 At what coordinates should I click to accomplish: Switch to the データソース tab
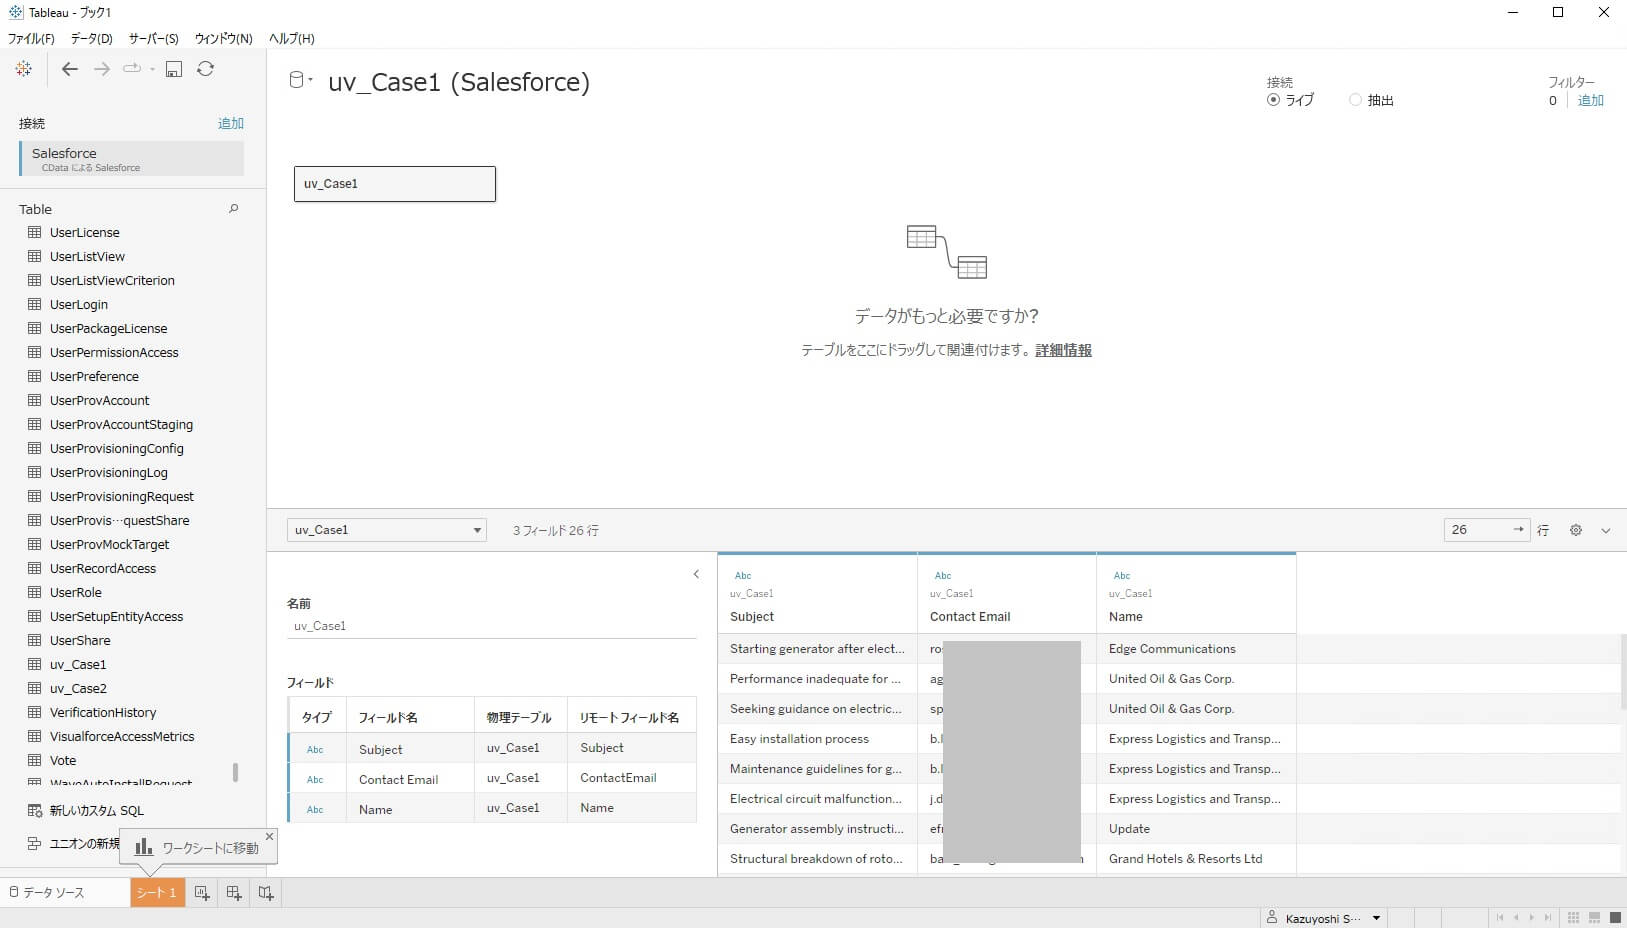[55, 892]
